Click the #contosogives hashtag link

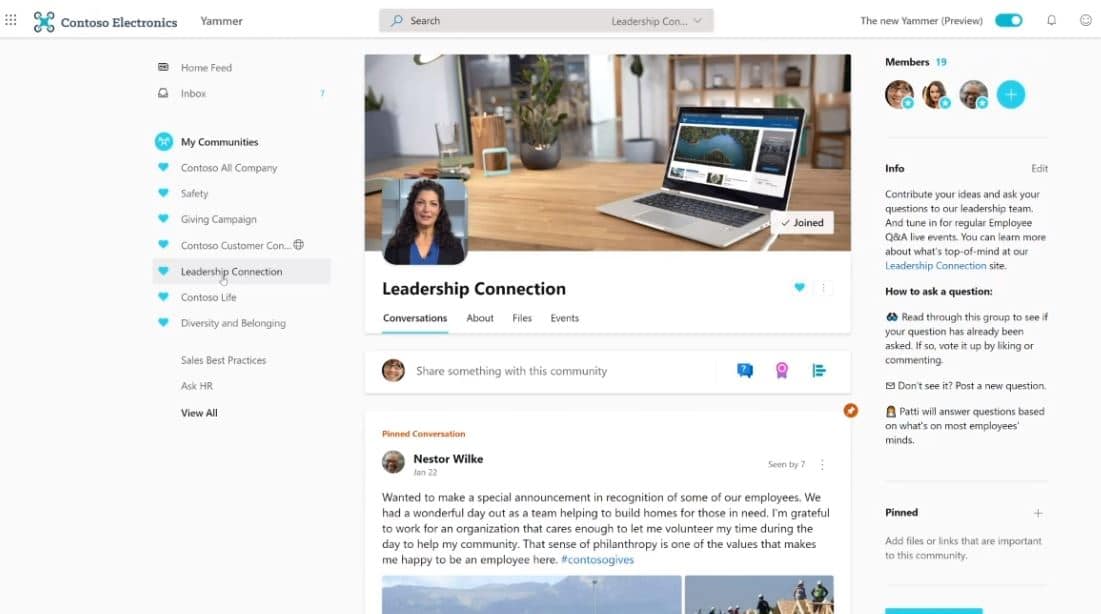598,560
